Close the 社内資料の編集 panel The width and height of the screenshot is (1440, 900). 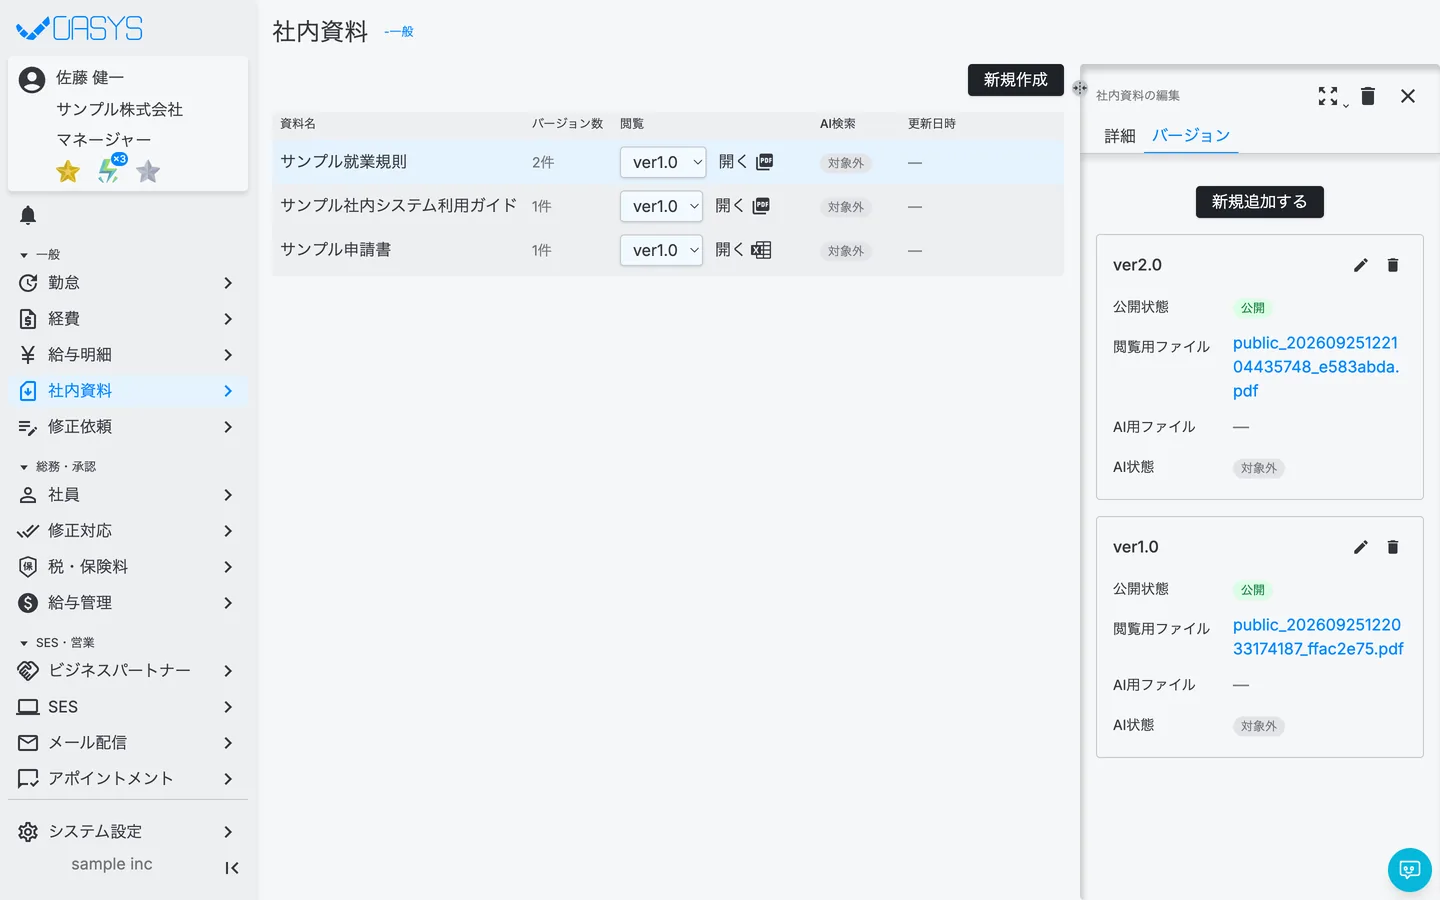[1408, 96]
